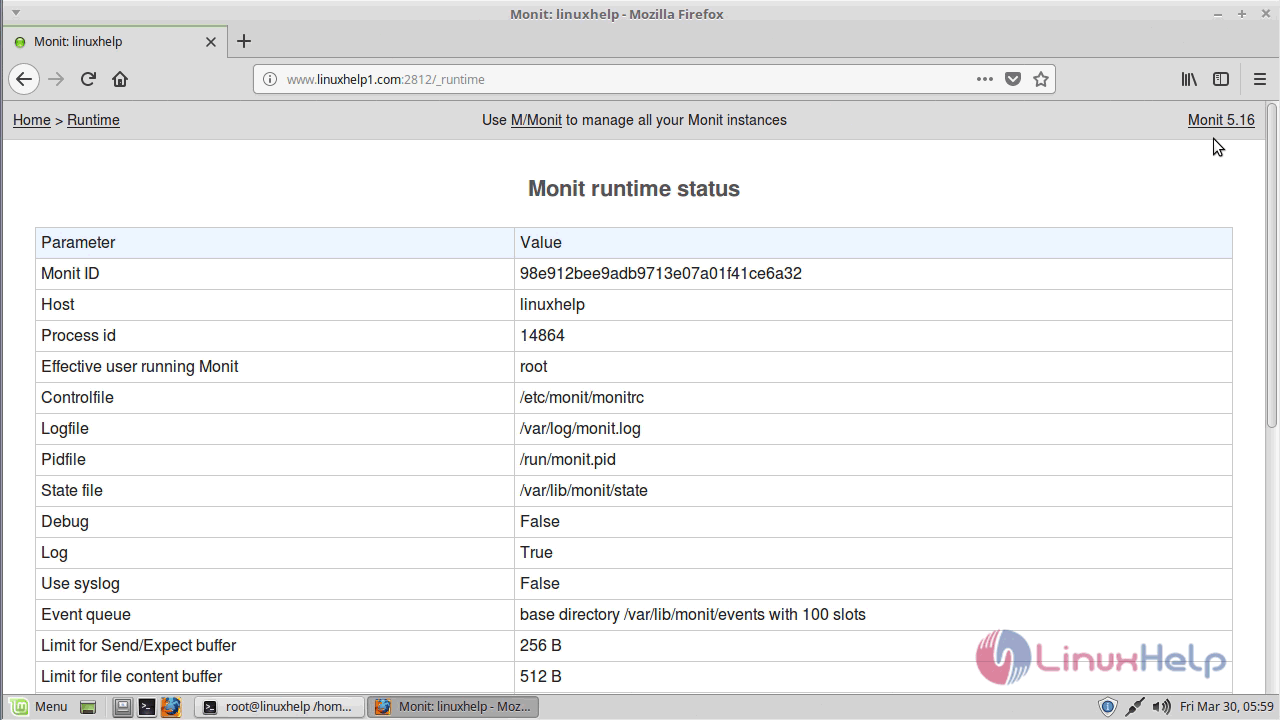Select the Monit: linuxhelp tab
Viewport: 1280px width, 720px height.
point(114,42)
